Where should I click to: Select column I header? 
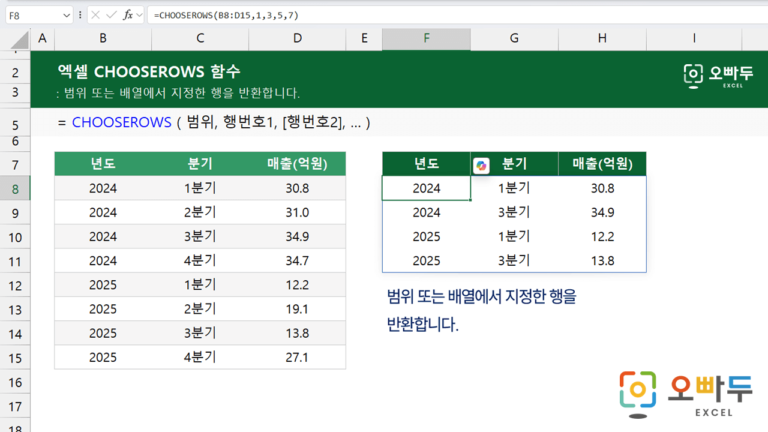click(694, 38)
